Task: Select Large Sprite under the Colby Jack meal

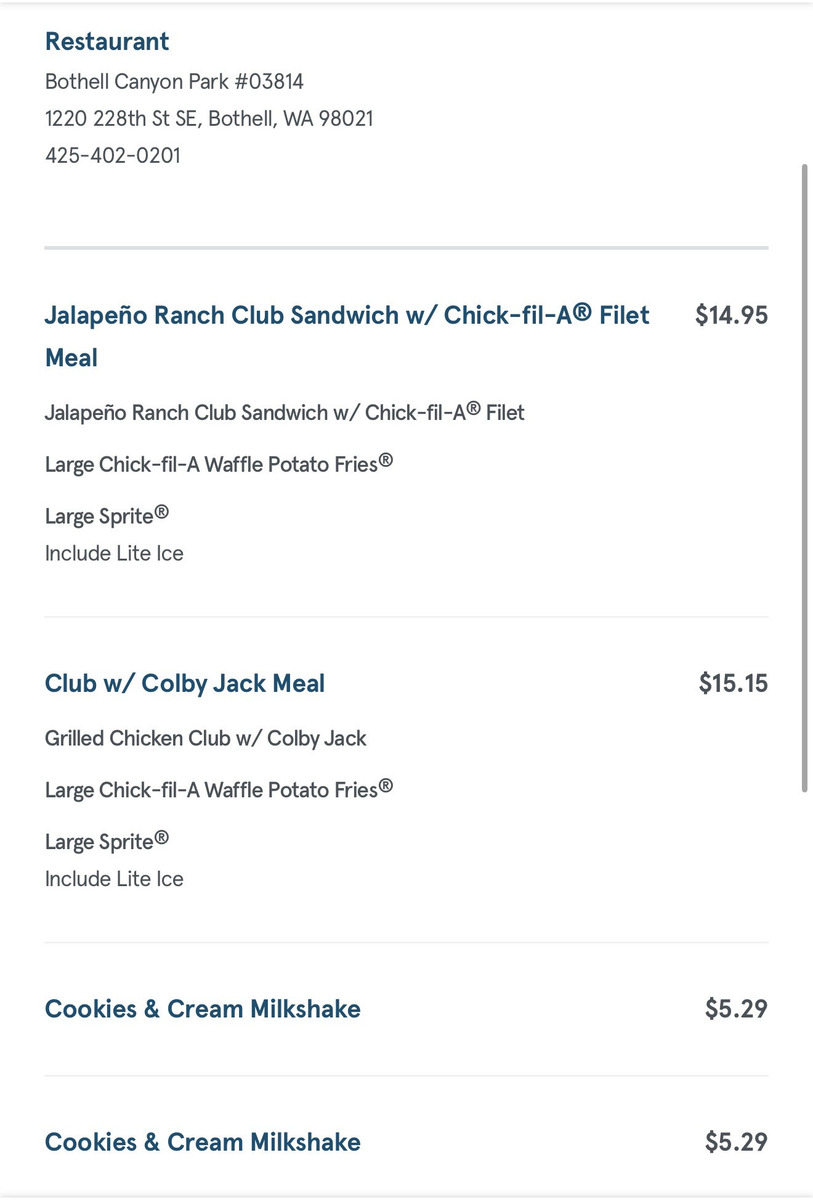Action: pos(106,842)
